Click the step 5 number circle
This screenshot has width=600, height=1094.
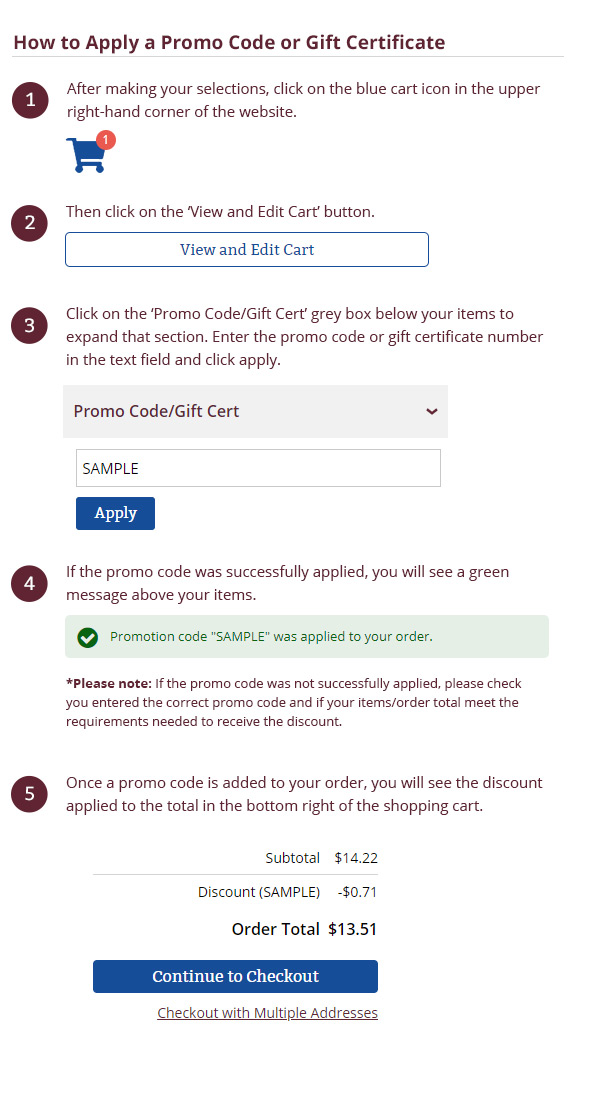(30, 794)
